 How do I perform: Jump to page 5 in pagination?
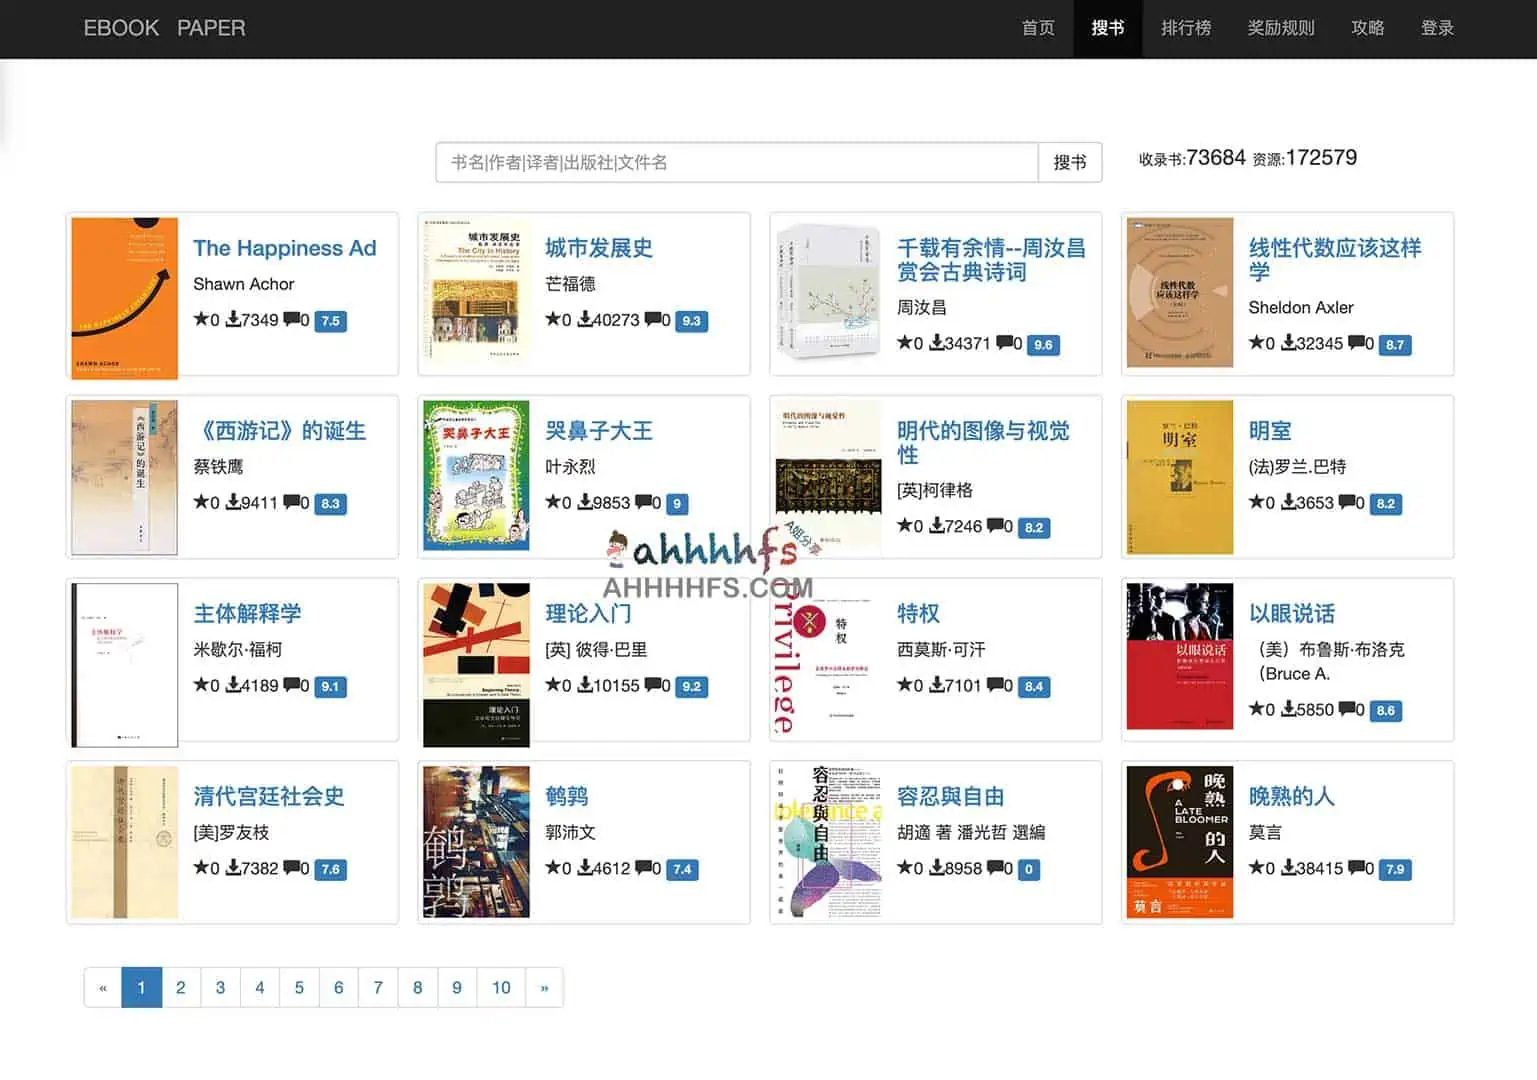(x=299, y=987)
